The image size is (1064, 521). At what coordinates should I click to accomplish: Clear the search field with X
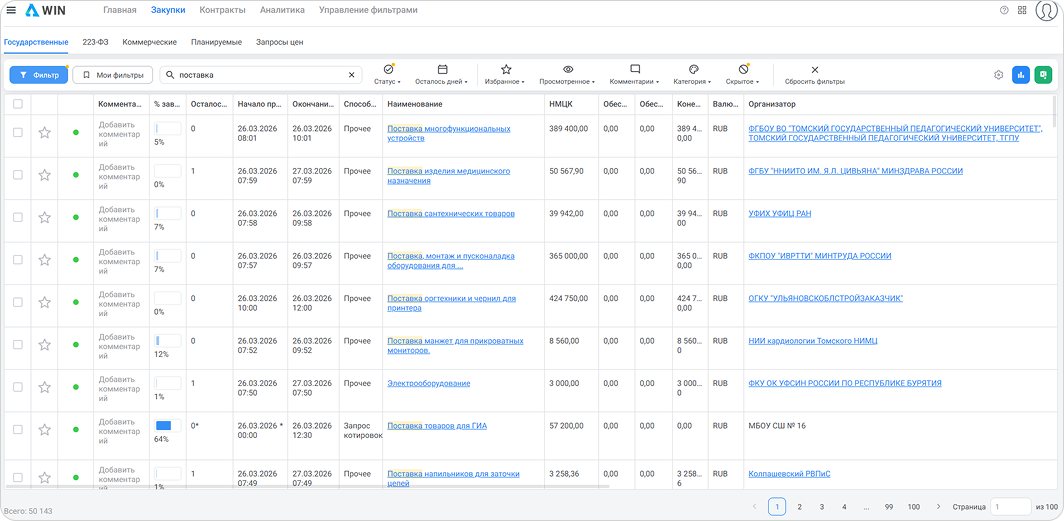click(352, 75)
